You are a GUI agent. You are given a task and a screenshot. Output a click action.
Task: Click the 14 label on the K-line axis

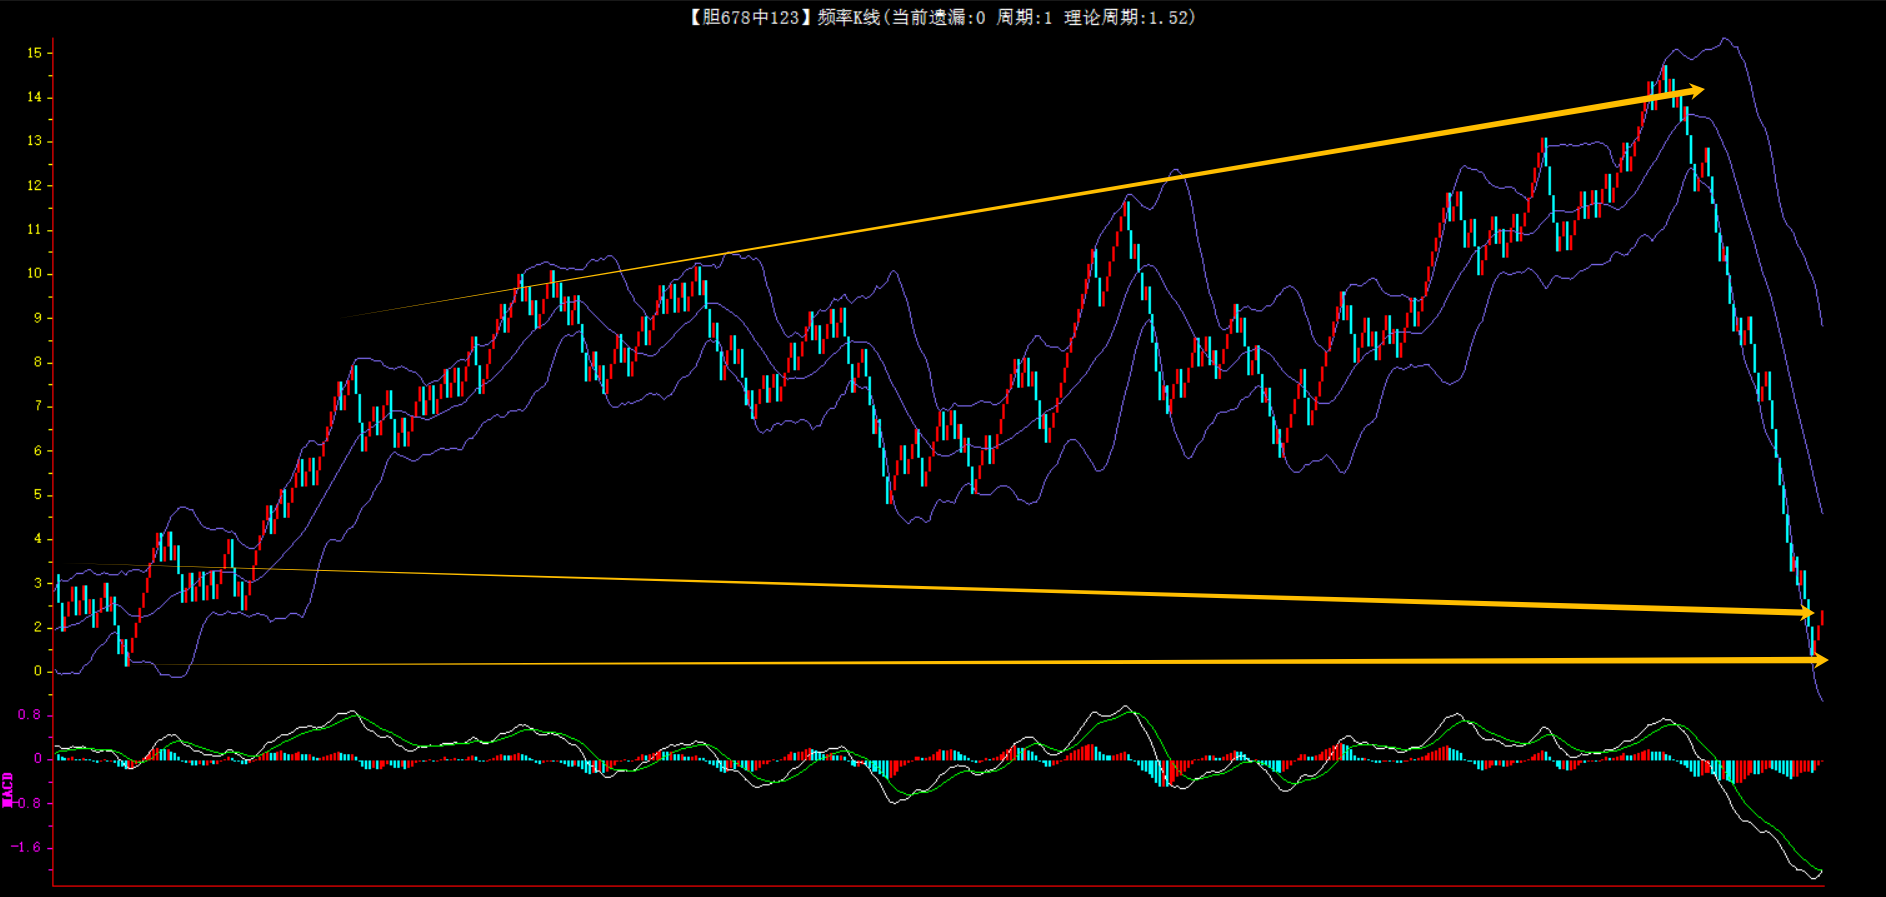pyautogui.click(x=35, y=97)
